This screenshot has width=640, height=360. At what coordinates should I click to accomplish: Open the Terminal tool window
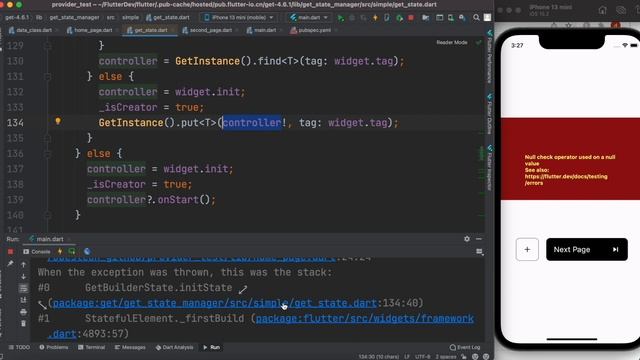click(x=91, y=347)
